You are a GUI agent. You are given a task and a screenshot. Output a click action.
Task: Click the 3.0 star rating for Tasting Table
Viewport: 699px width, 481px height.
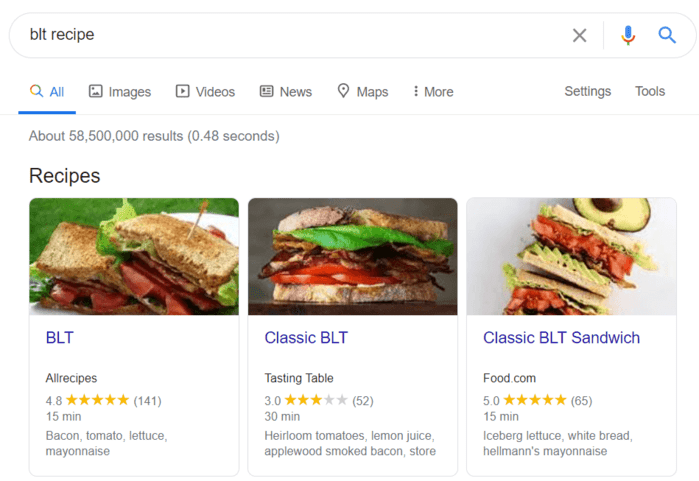click(x=316, y=400)
